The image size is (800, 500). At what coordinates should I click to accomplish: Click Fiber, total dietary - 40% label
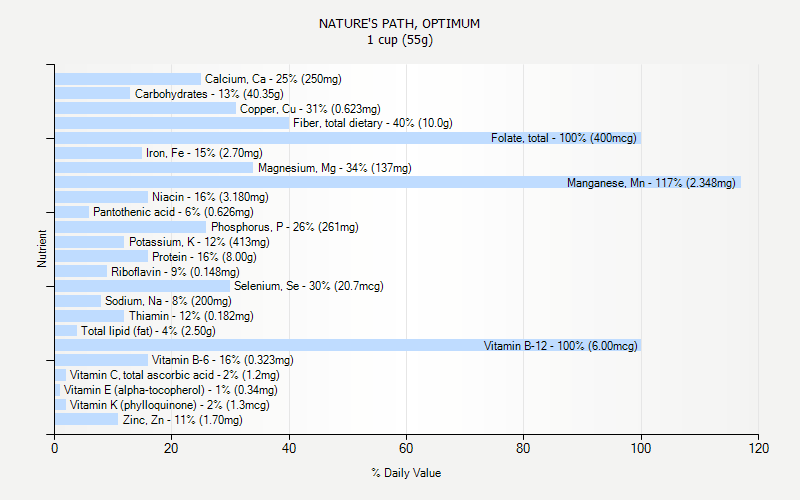tap(372, 123)
